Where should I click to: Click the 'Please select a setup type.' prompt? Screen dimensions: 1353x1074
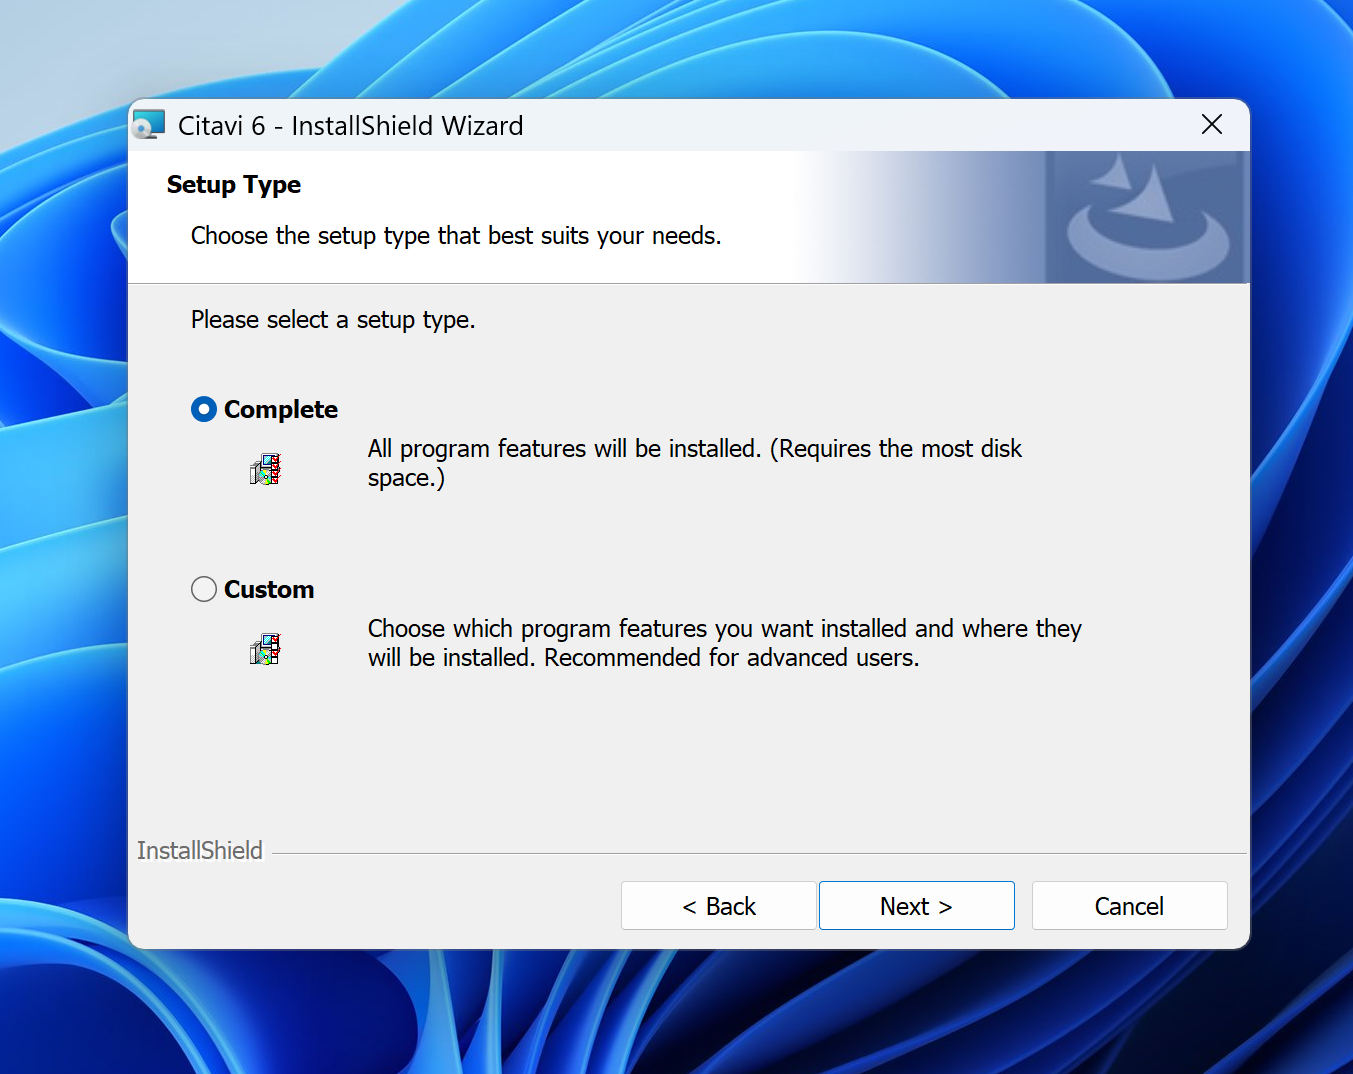(x=333, y=320)
